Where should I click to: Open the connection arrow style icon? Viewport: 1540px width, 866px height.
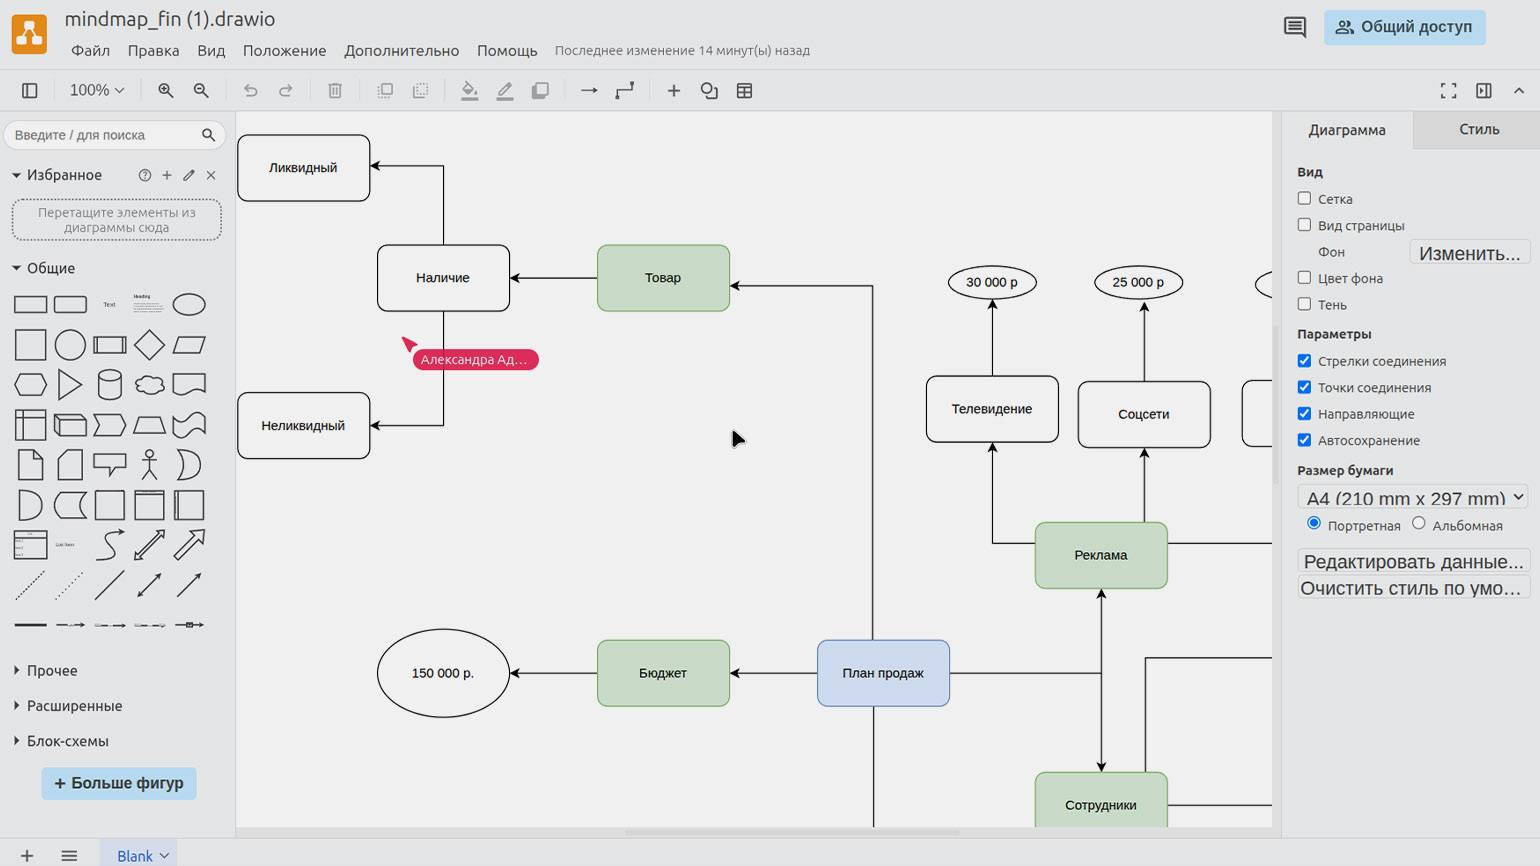589,91
